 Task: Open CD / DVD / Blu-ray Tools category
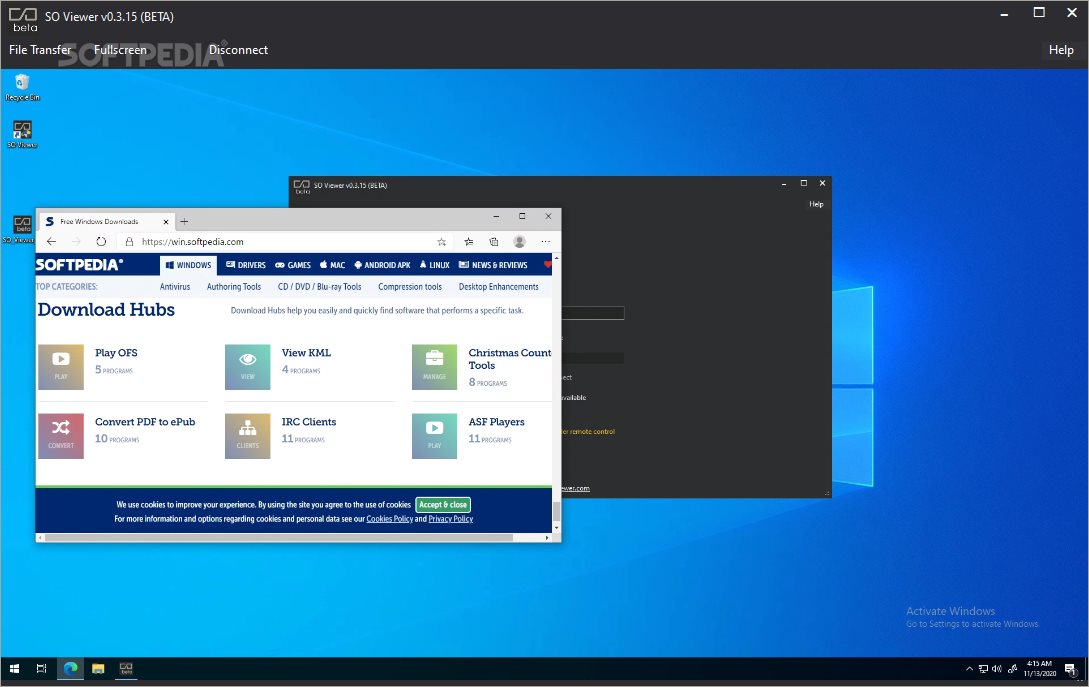pyautogui.click(x=319, y=286)
